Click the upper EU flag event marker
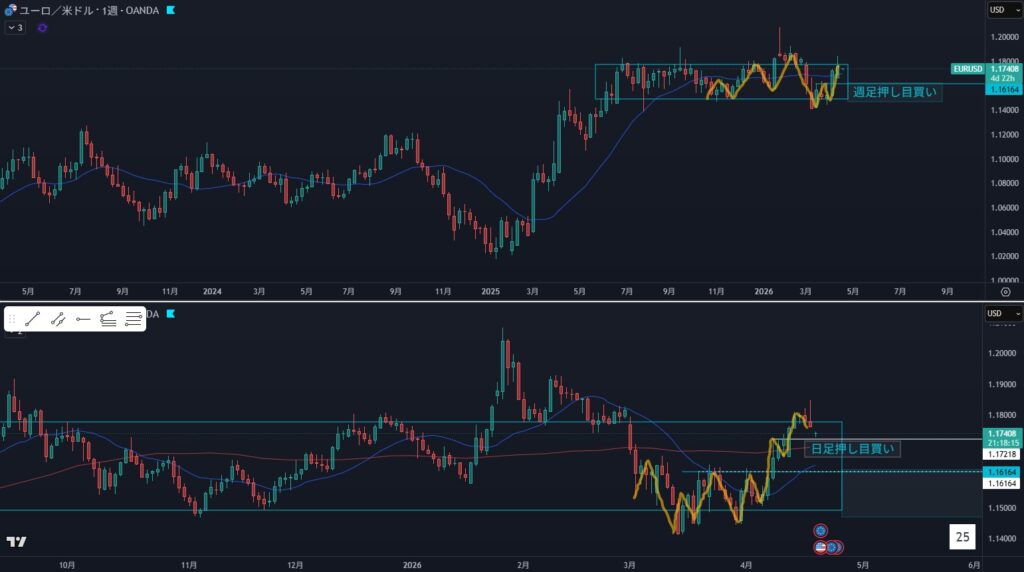Viewport: 1024px width, 572px height. click(820, 529)
